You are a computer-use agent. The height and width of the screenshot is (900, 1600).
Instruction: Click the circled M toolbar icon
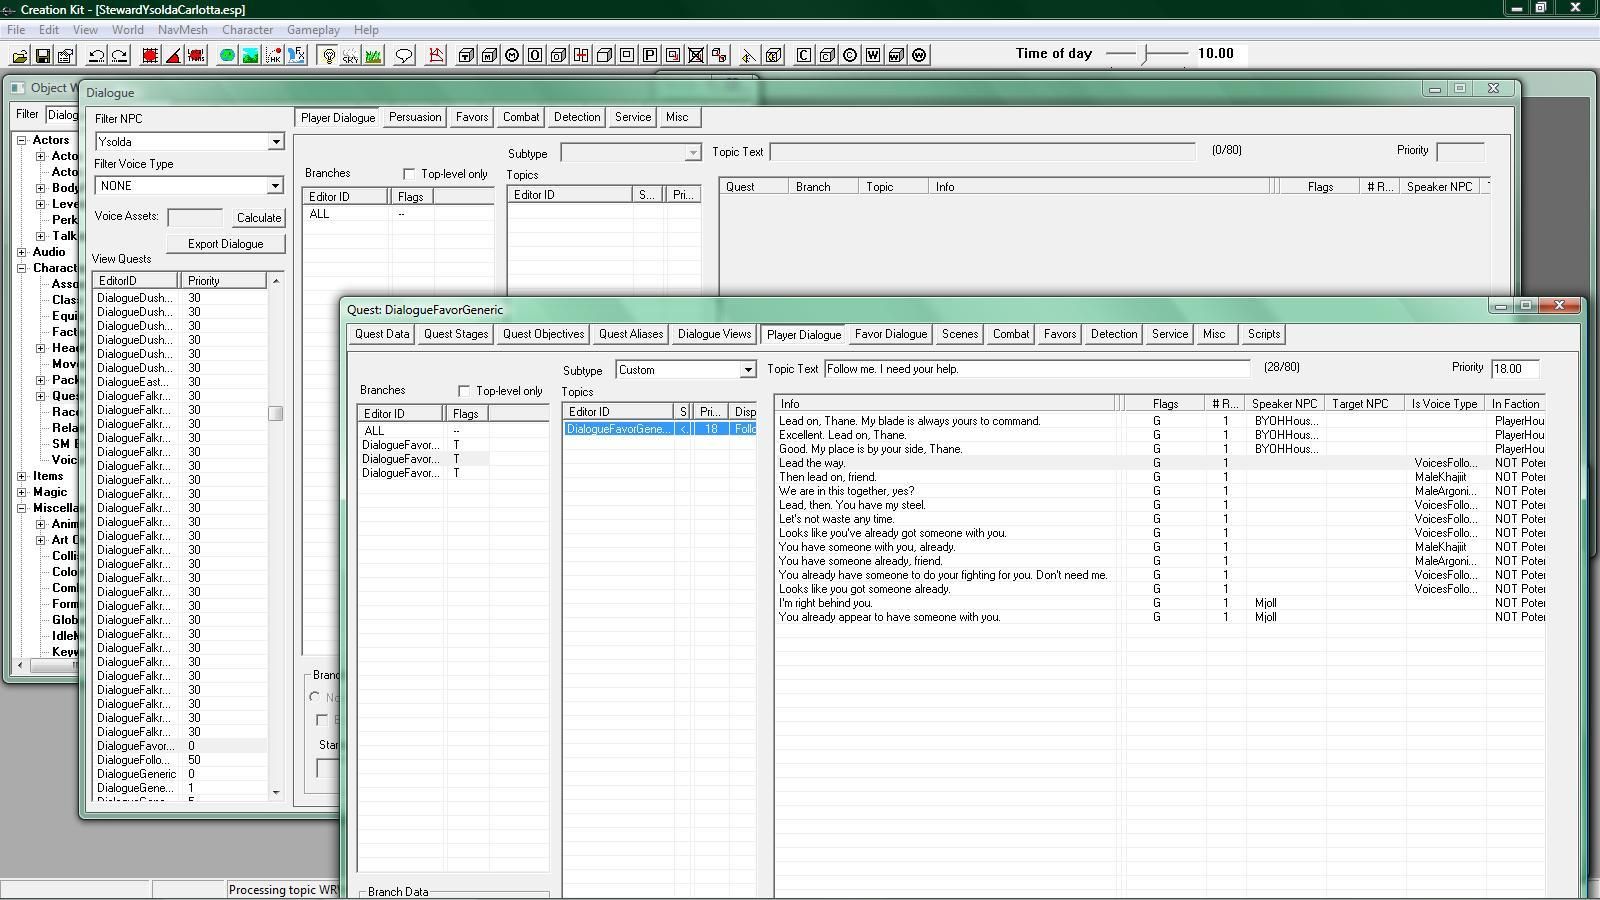pyautogui.click(x=512, y=55)
